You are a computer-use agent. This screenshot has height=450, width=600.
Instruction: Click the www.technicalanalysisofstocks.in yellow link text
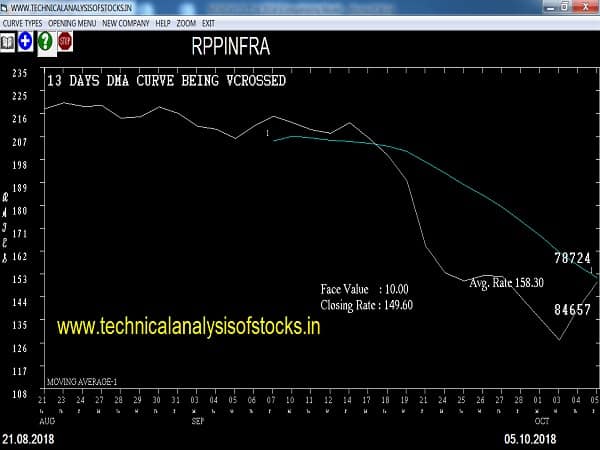[188, 326]
